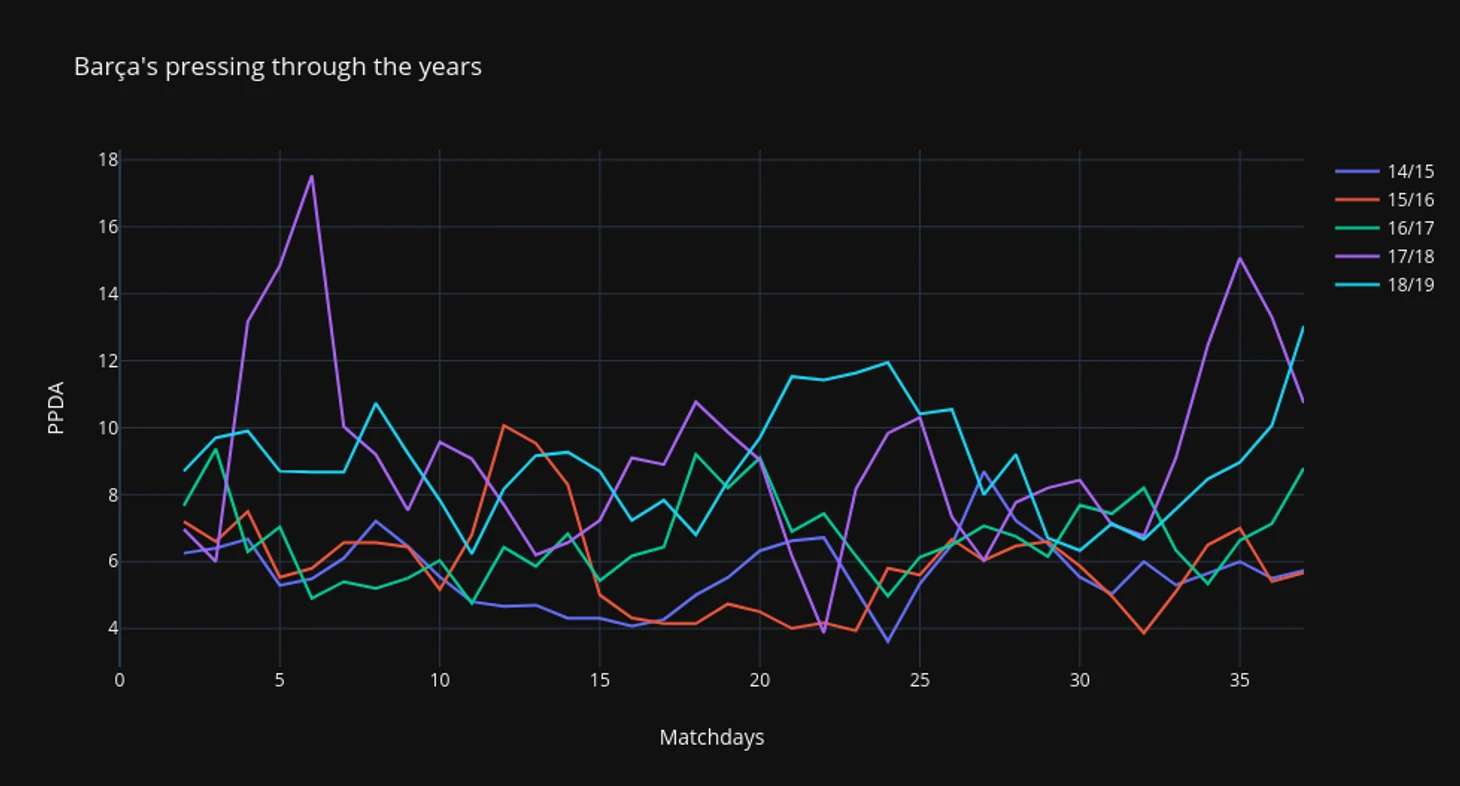This screenshot has height=786, width=1460.
Task: Hide the 16/17 series via the legend
Action: pos(1385,228)
